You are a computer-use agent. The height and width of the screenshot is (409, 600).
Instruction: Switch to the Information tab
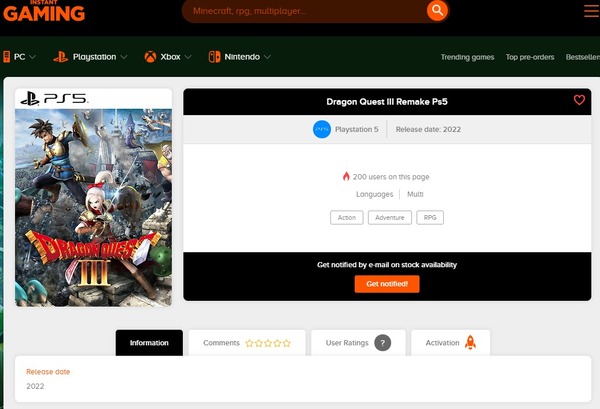pyautogui.click(x=149, y=343)
